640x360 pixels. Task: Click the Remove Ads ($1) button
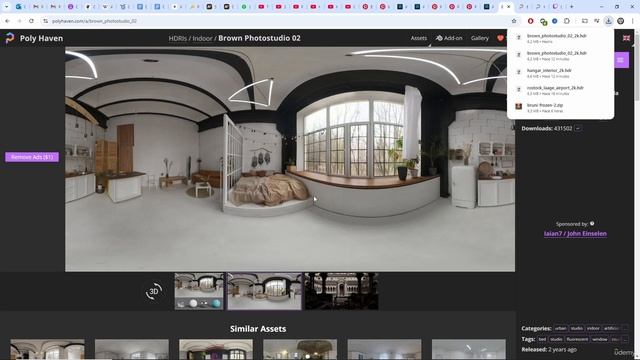pos(32,157)
